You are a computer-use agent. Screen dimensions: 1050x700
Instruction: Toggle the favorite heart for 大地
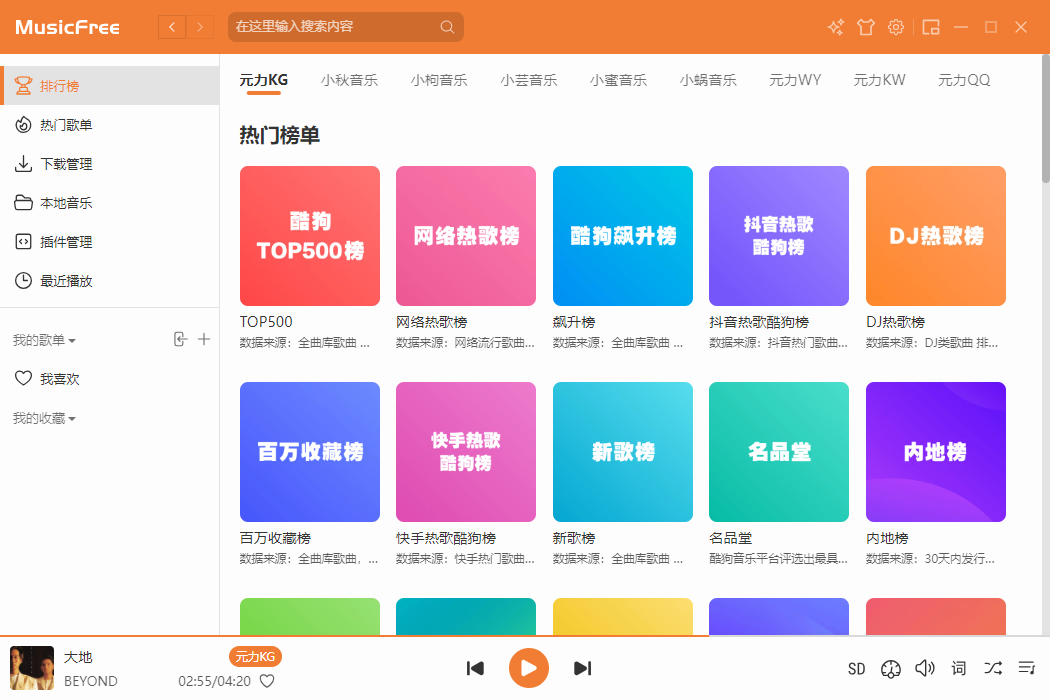point(267,681)
